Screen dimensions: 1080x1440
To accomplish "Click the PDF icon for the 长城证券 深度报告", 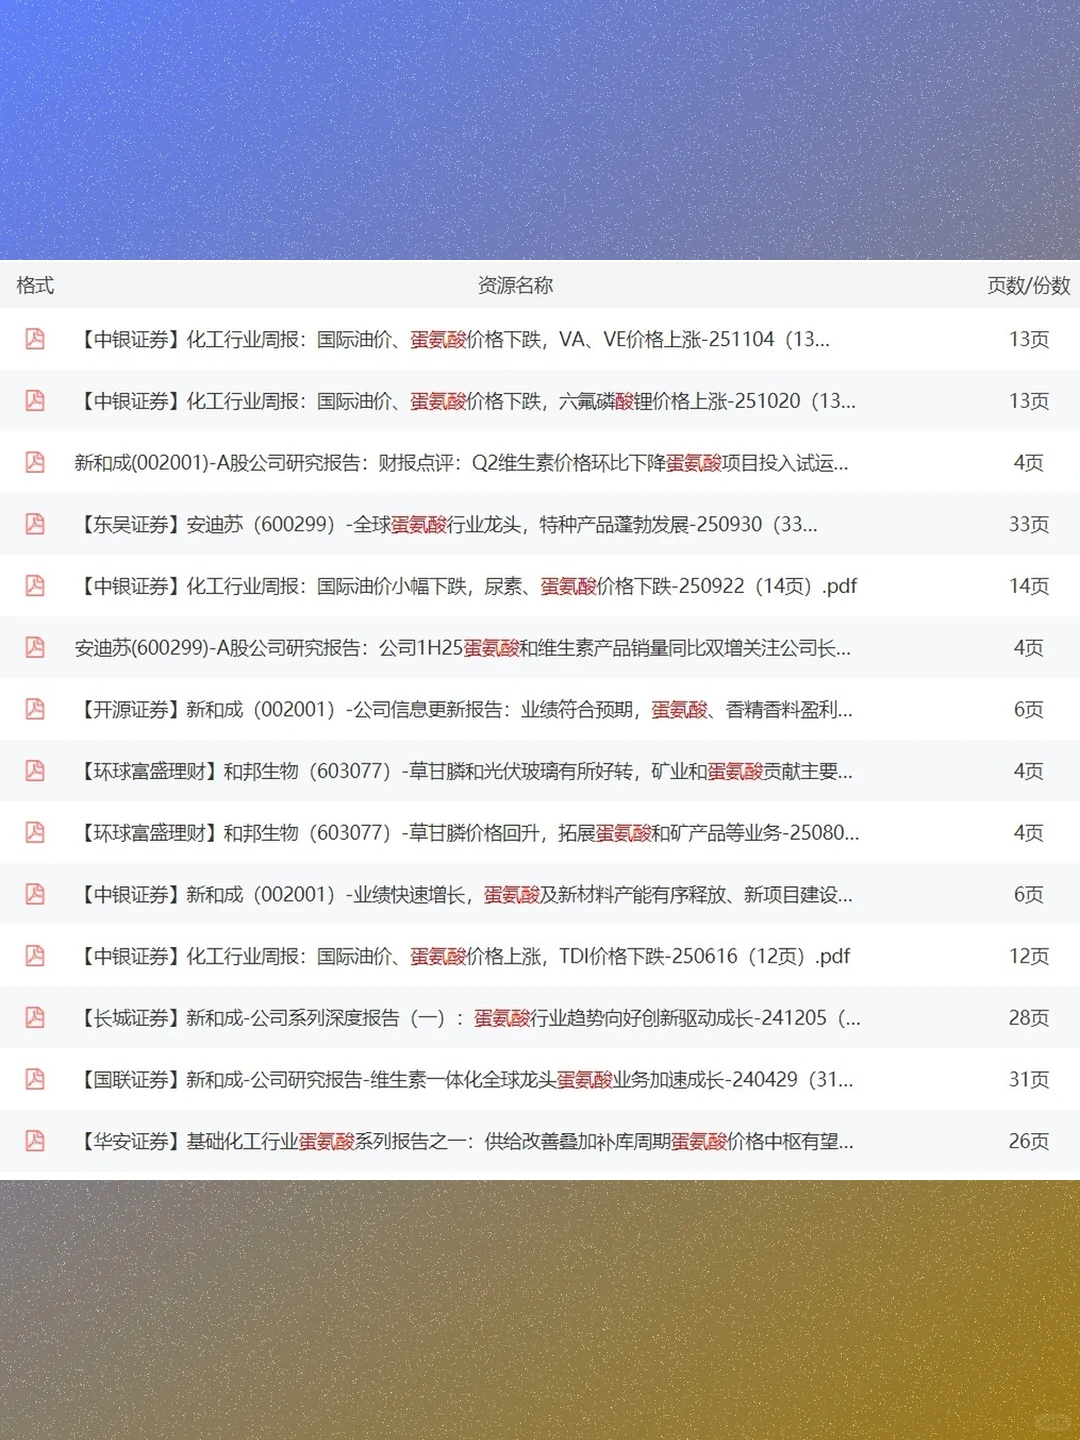I will tap(35, 1018).
